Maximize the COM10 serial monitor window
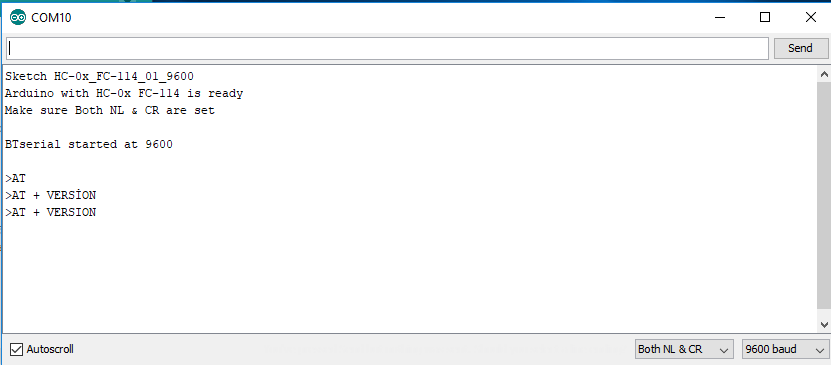Screen dimensions: 831x365 tap(765, 17)
